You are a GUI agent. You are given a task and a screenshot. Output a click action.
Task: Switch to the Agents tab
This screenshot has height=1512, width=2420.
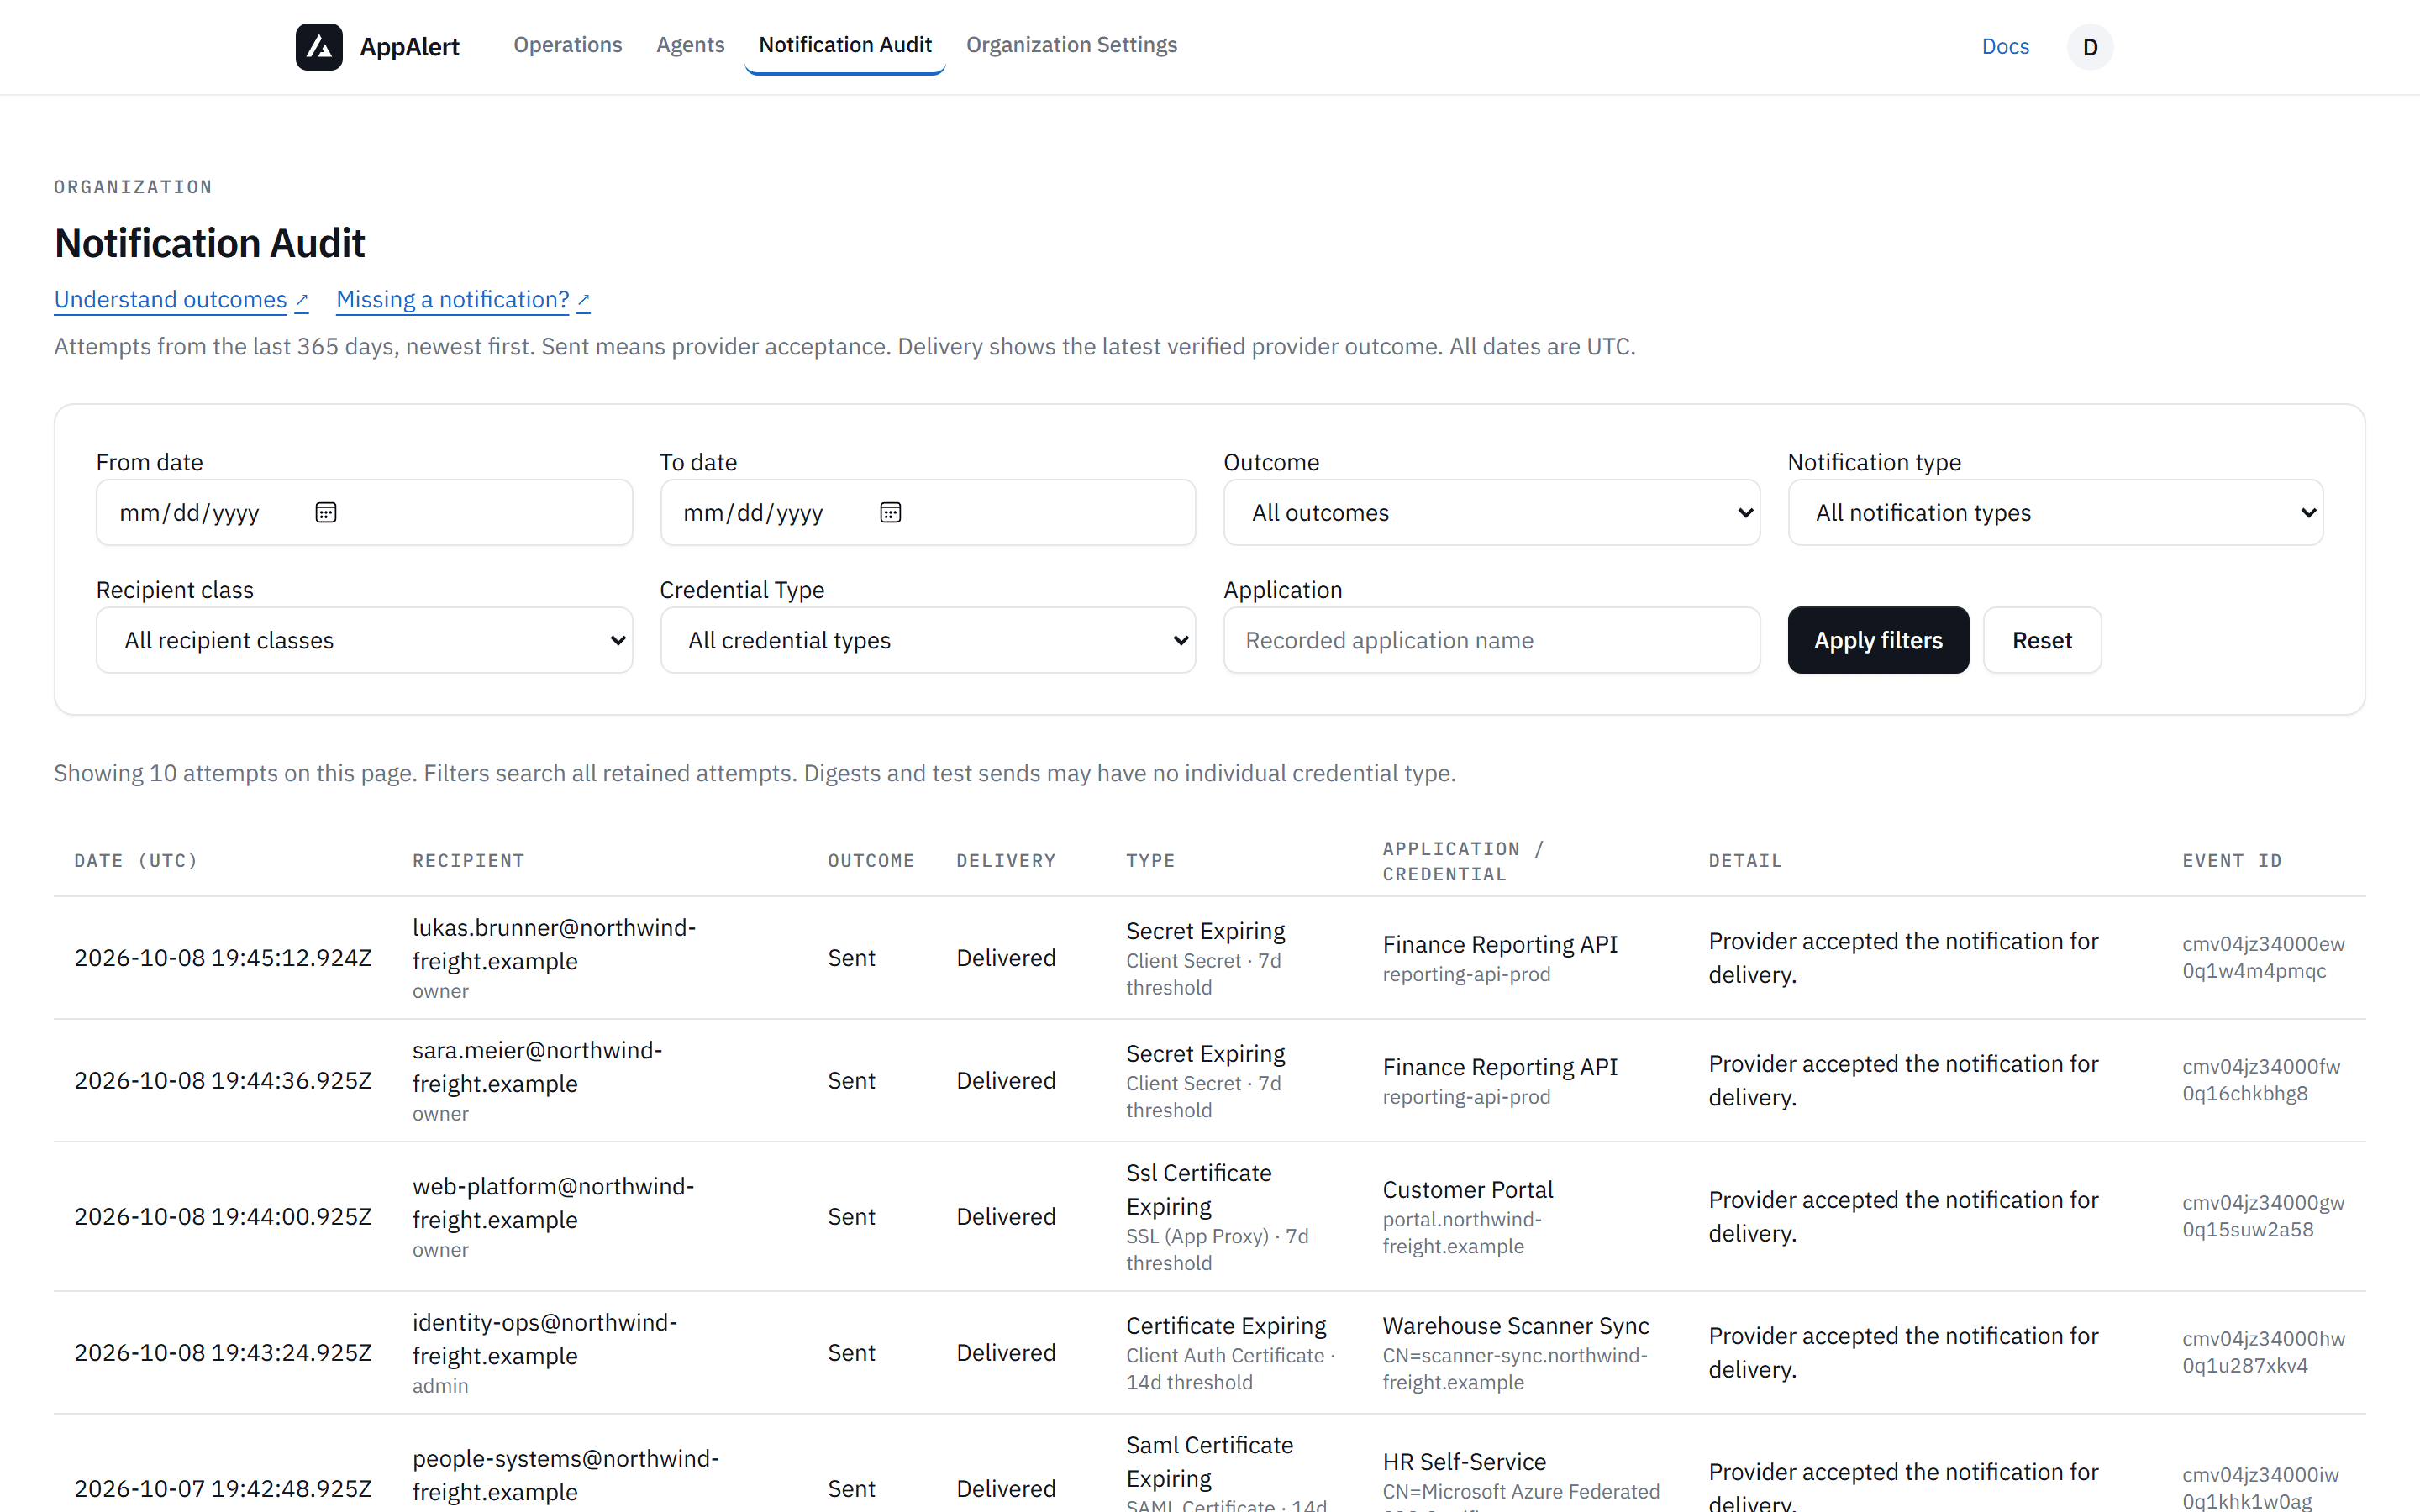(690, 45)
